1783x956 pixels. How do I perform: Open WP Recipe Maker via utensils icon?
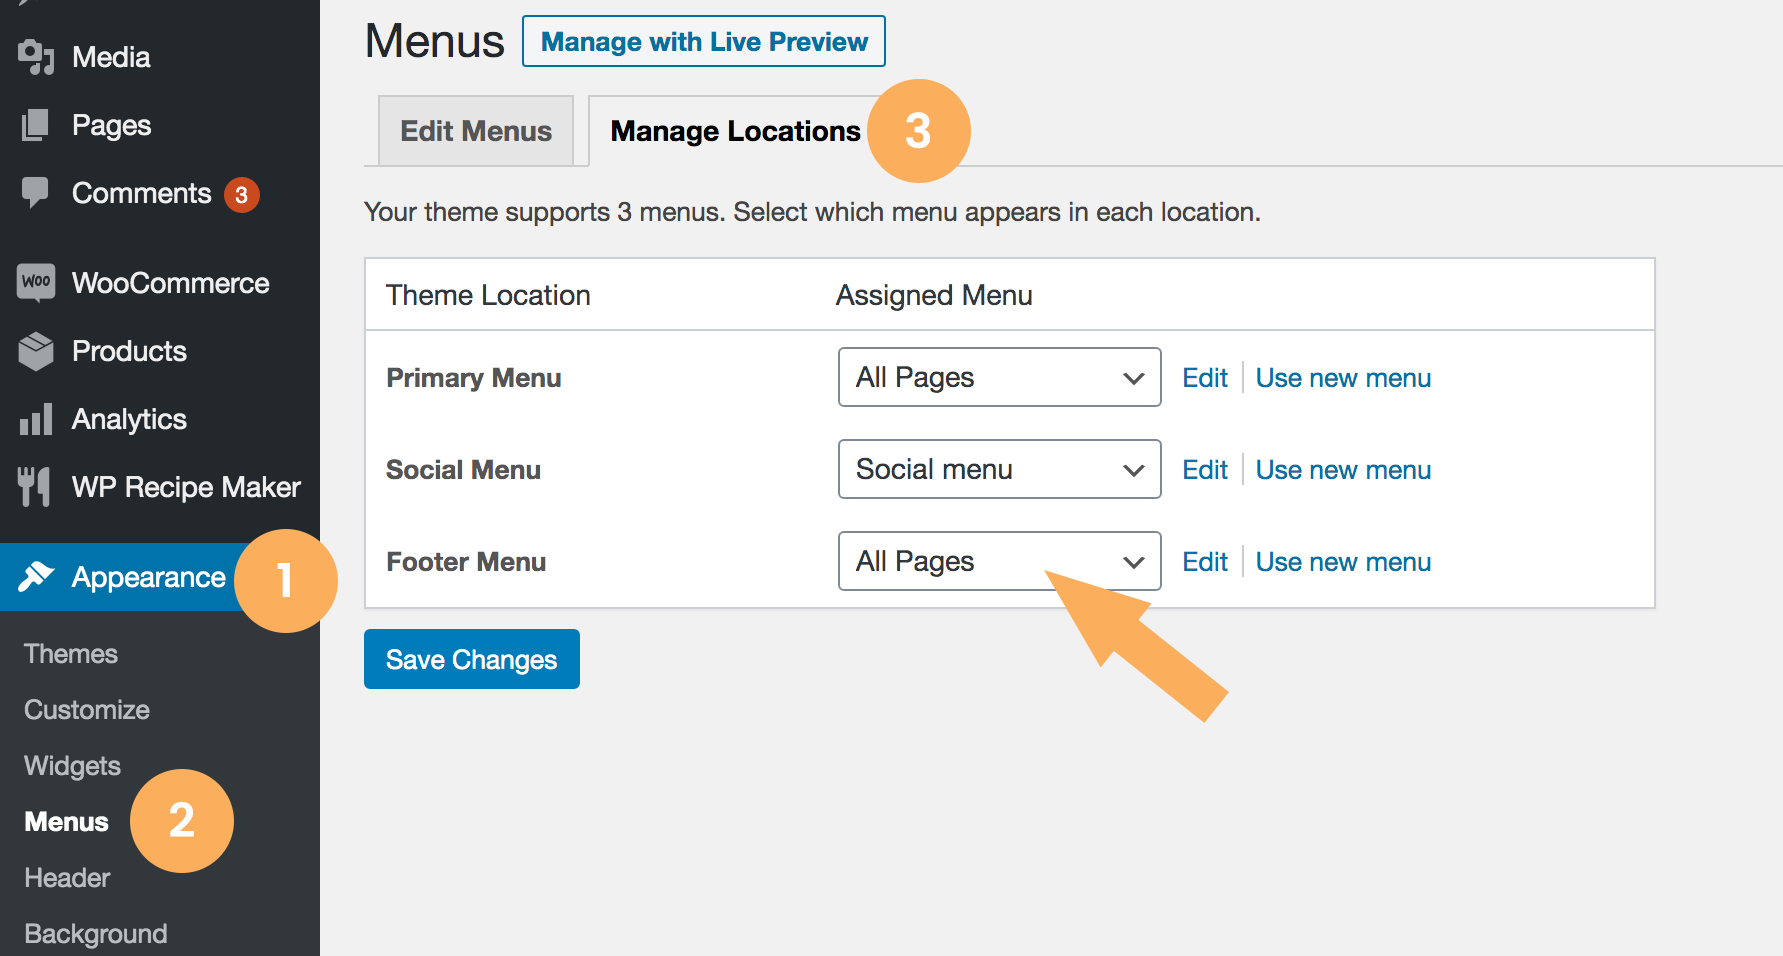coord(36,487)
